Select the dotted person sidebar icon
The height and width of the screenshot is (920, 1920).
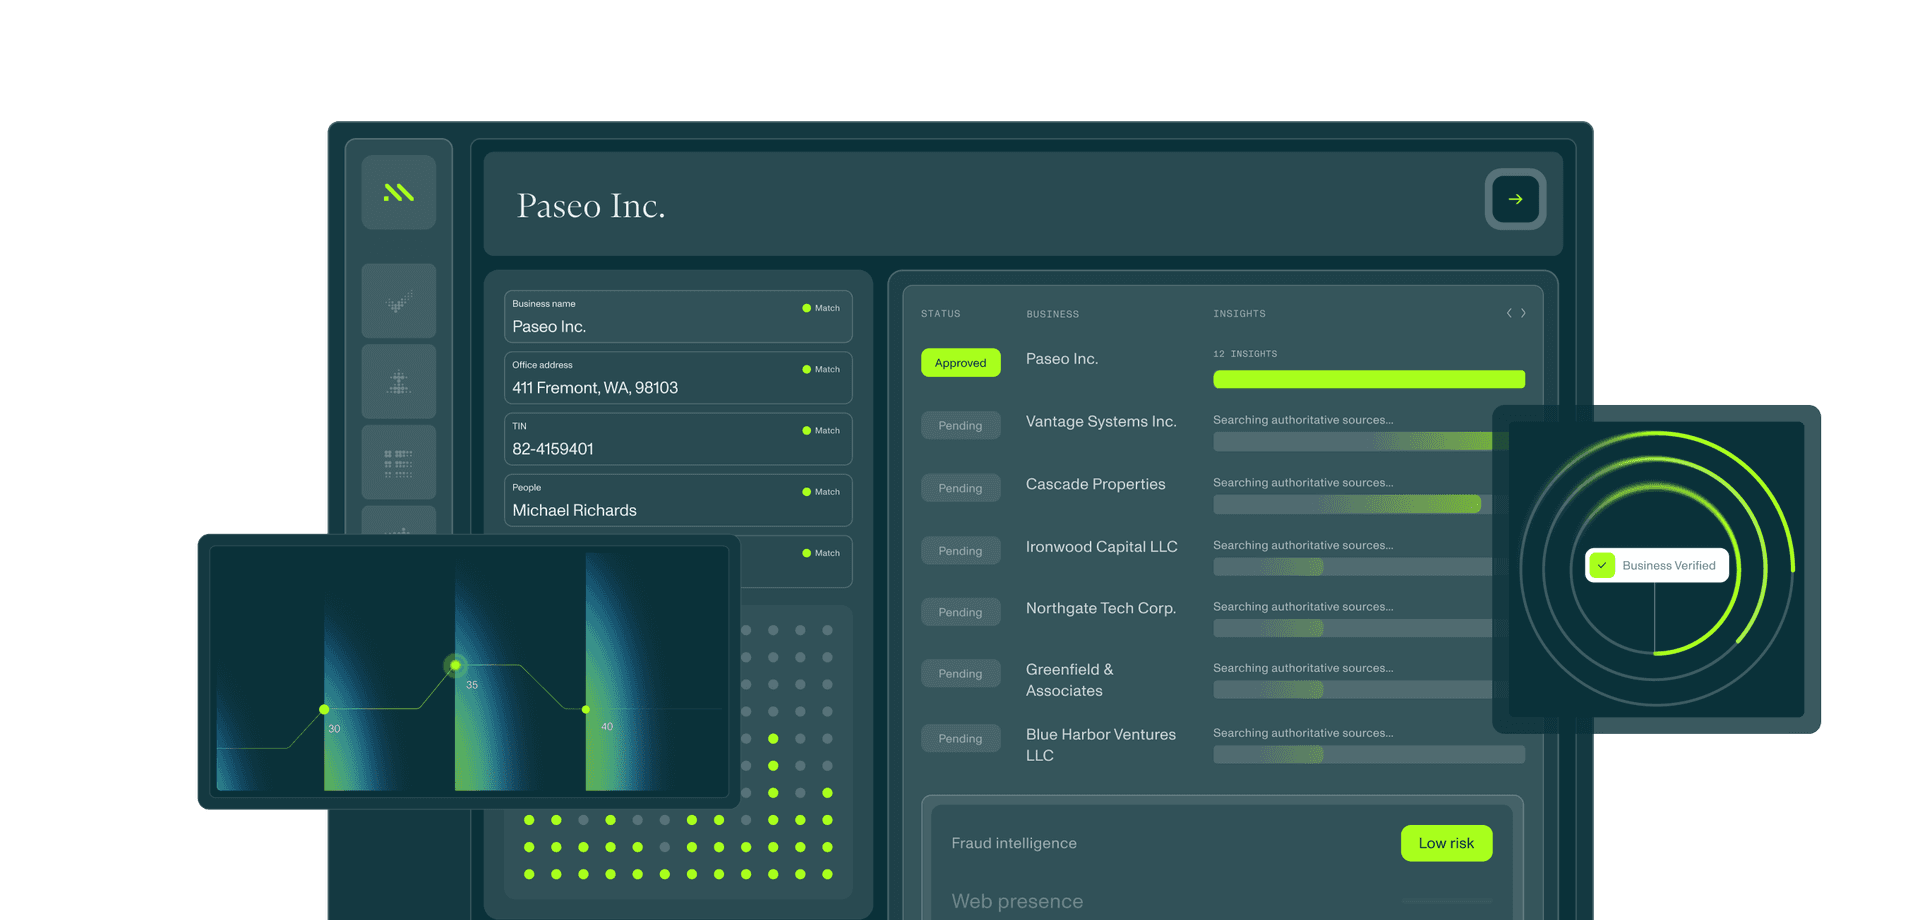[x=398, y=382]
